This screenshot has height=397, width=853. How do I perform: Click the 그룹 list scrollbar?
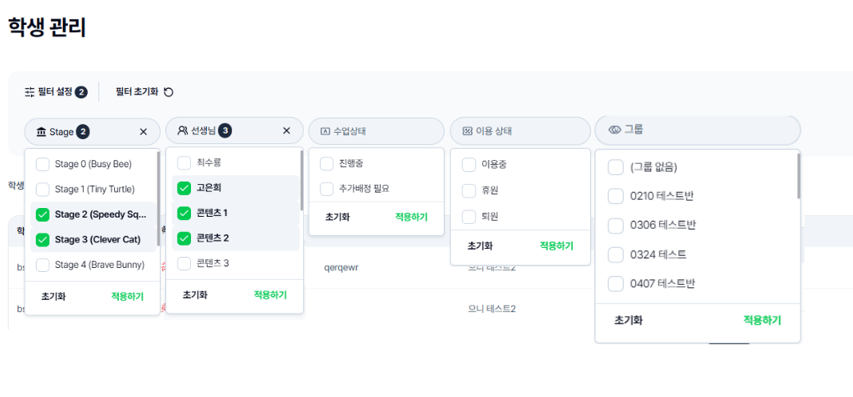pyautogui.click(x=799, y=176)
